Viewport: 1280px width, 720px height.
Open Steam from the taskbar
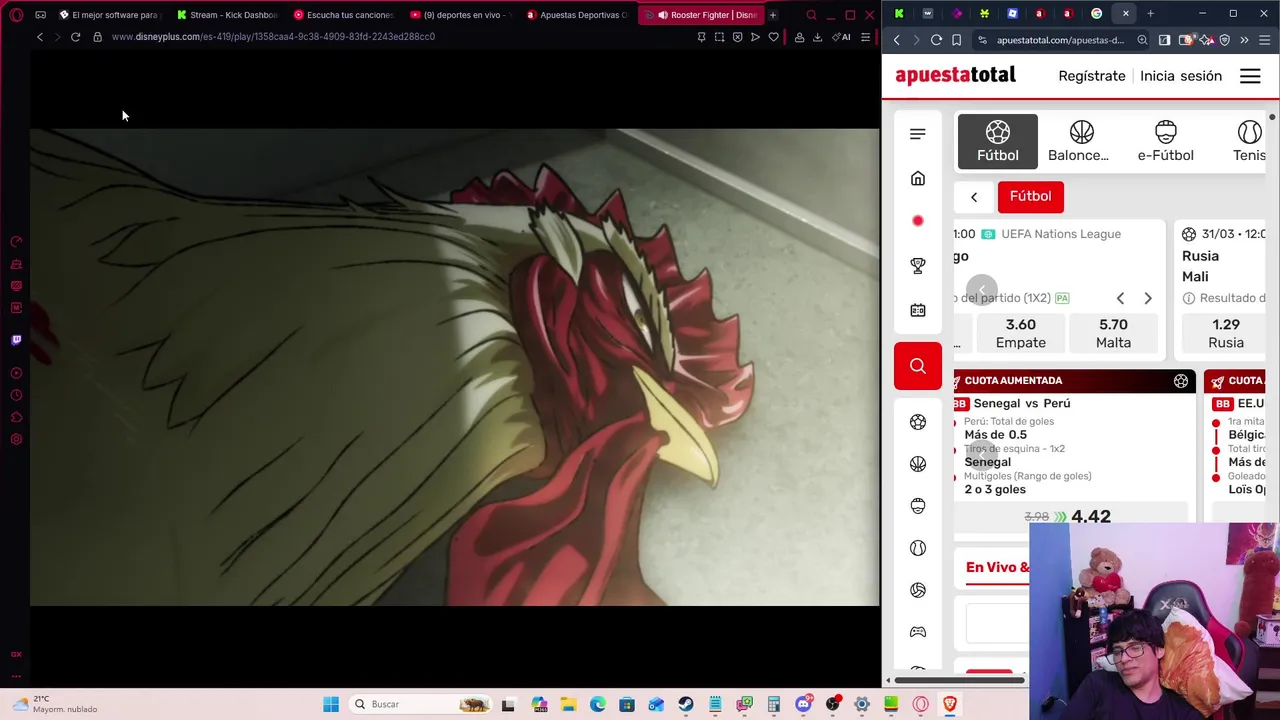(x=685, y=704)
